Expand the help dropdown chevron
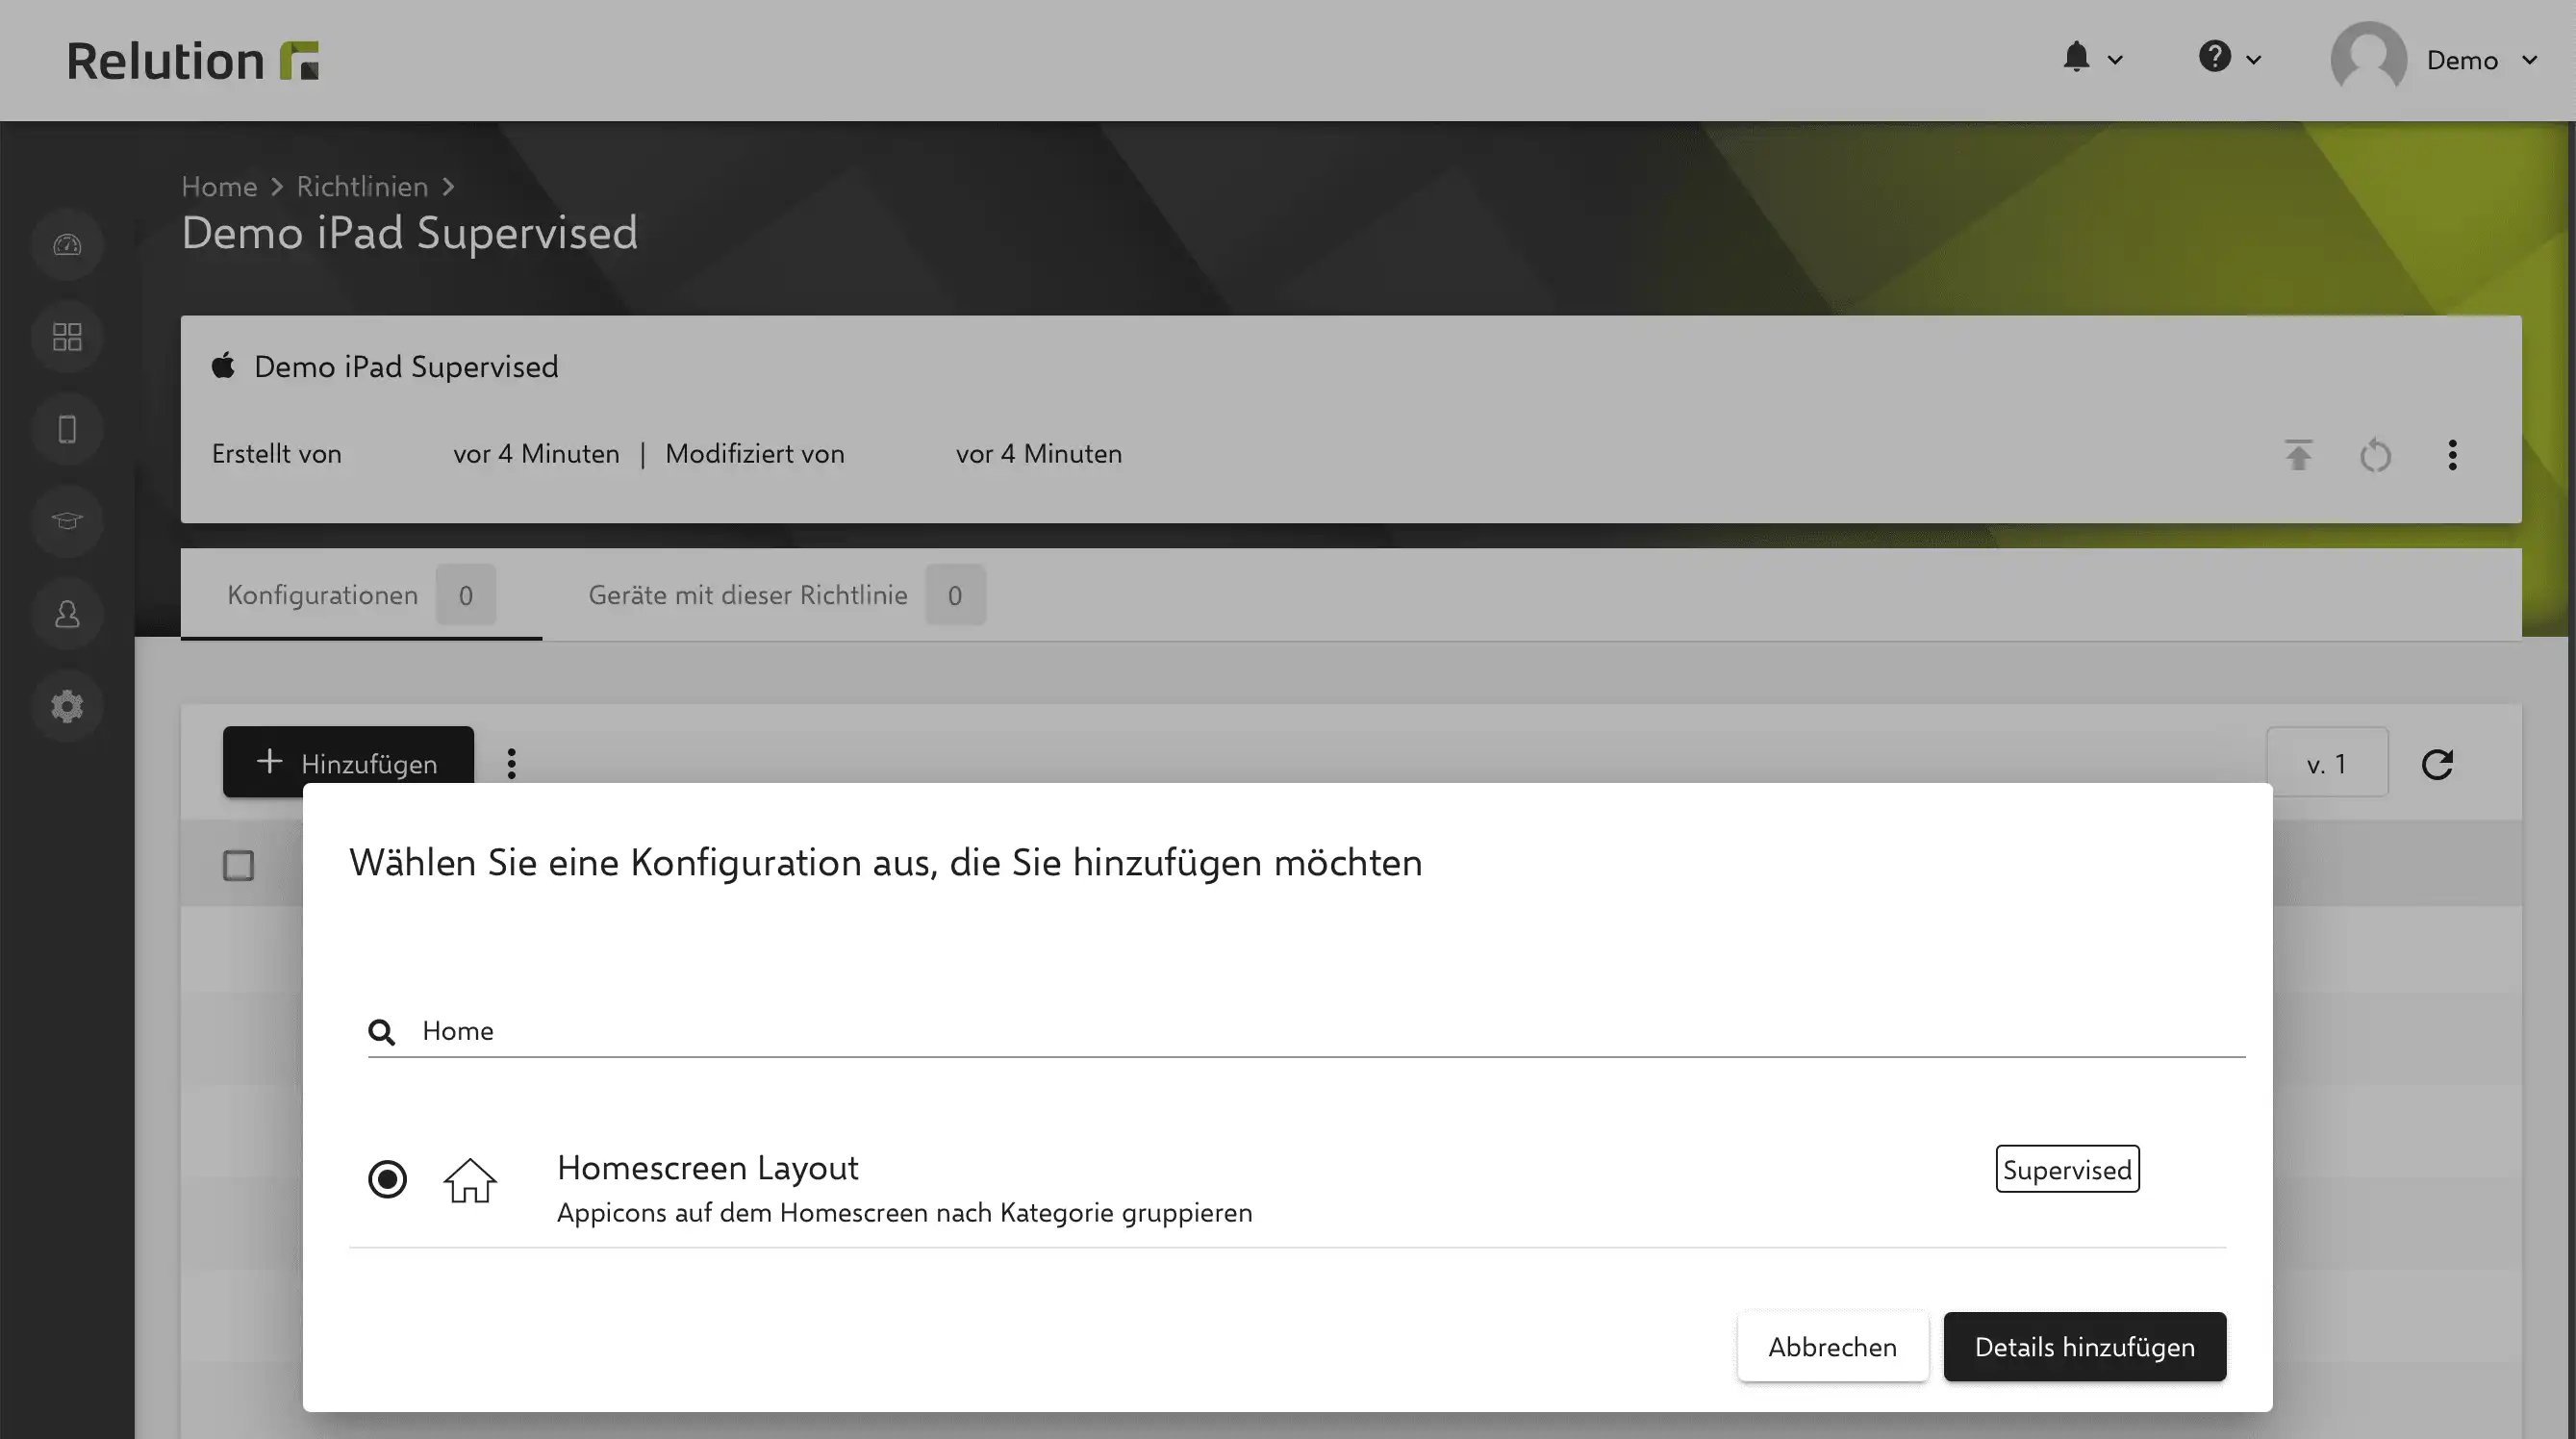The width and height of the screenshot is (2576, 1439). click(2253, 60)
